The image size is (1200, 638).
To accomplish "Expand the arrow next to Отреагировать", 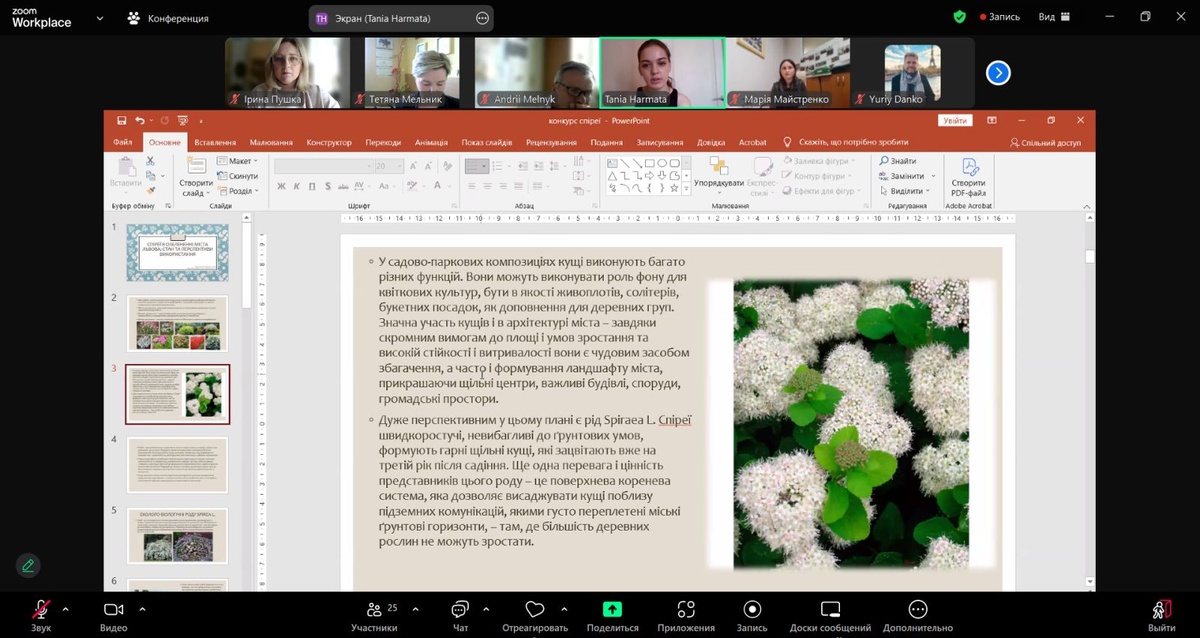I will click(x=564, y=608).
